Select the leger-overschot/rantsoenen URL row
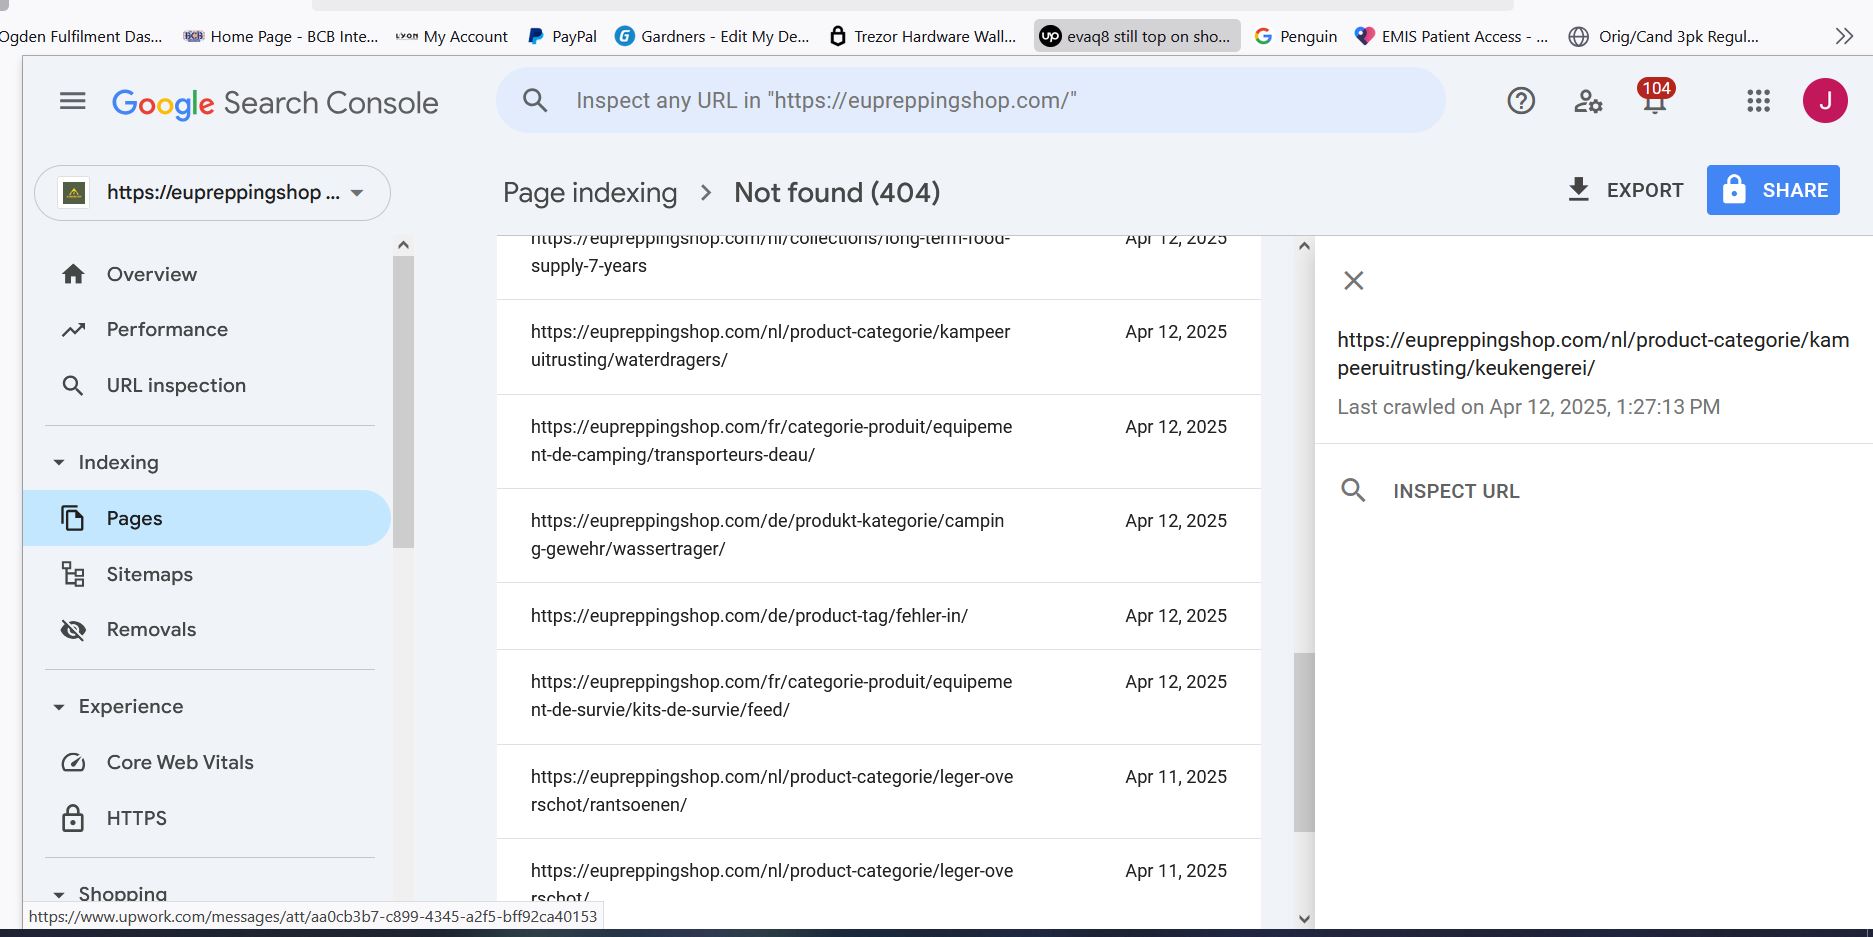 (879, 791)
